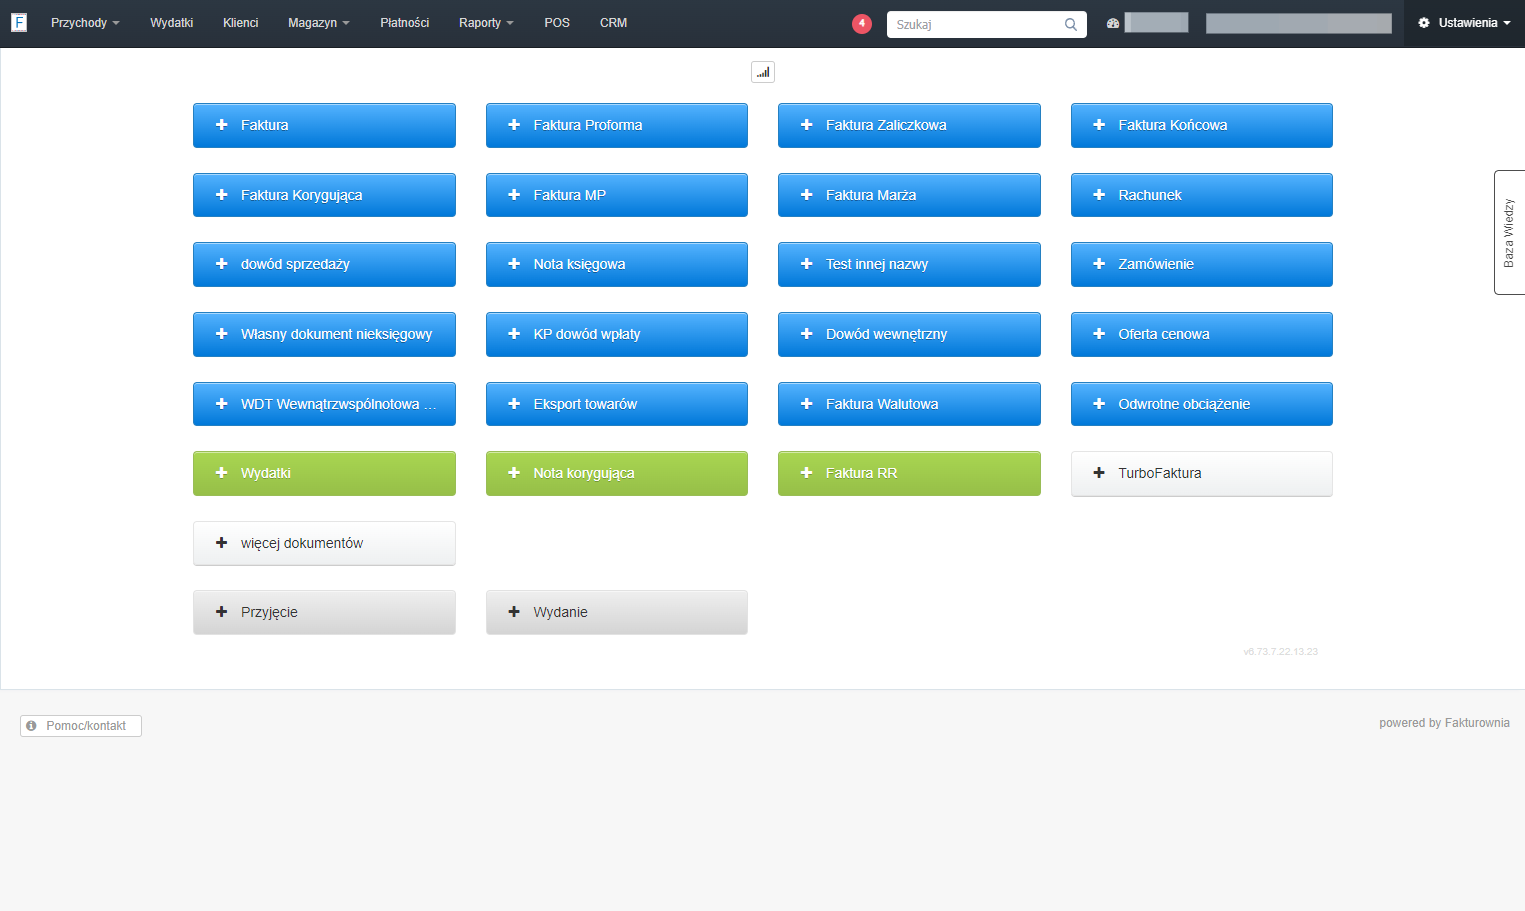Open the CRM menu item
Image resolution: width=1525 pixels, height=911 pixels.
[614, 23]
